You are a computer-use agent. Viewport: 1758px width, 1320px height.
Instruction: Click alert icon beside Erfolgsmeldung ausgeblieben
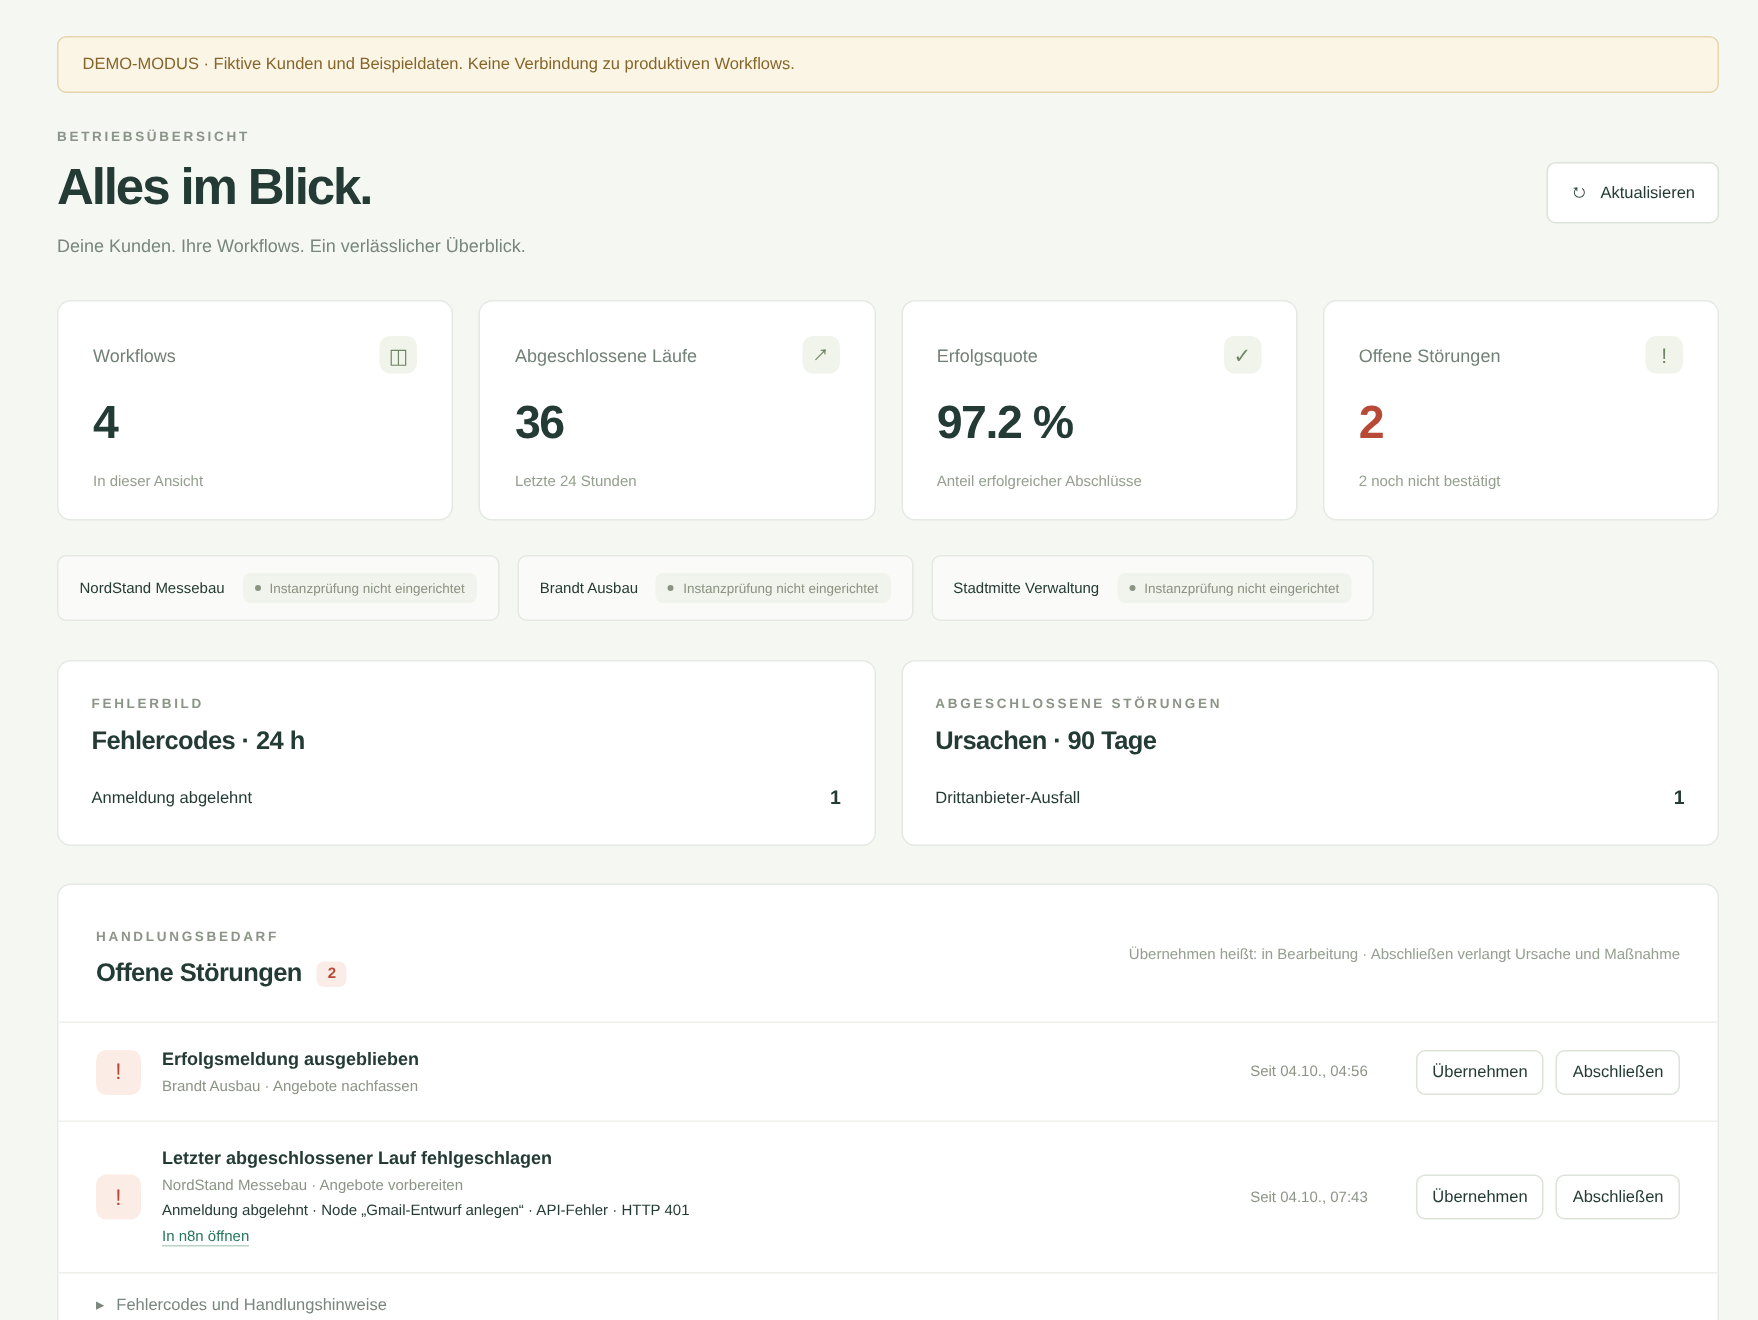coord(118,1072)
